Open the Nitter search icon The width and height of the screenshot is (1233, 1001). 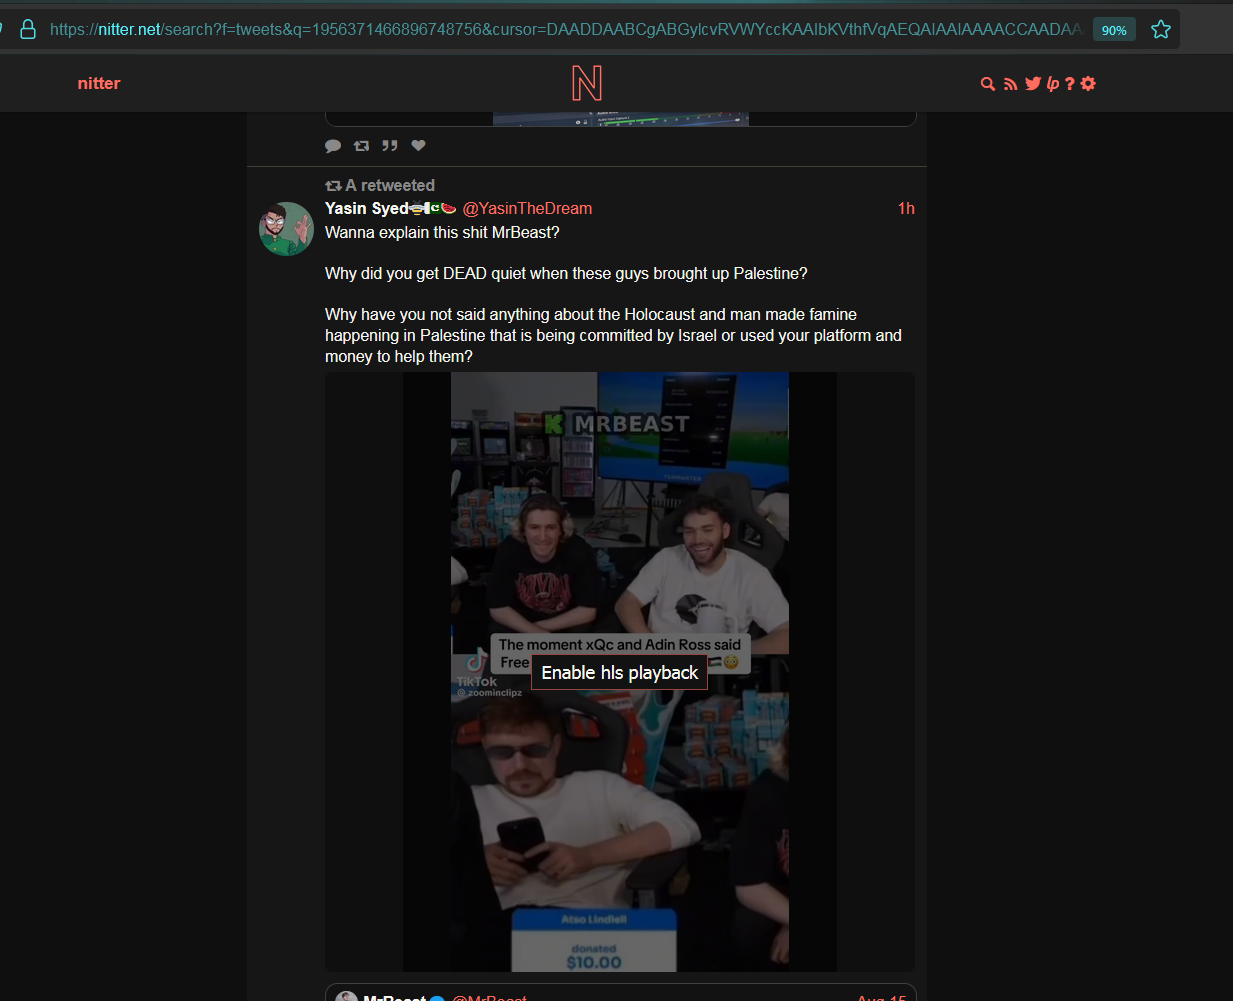click(988, 84)
